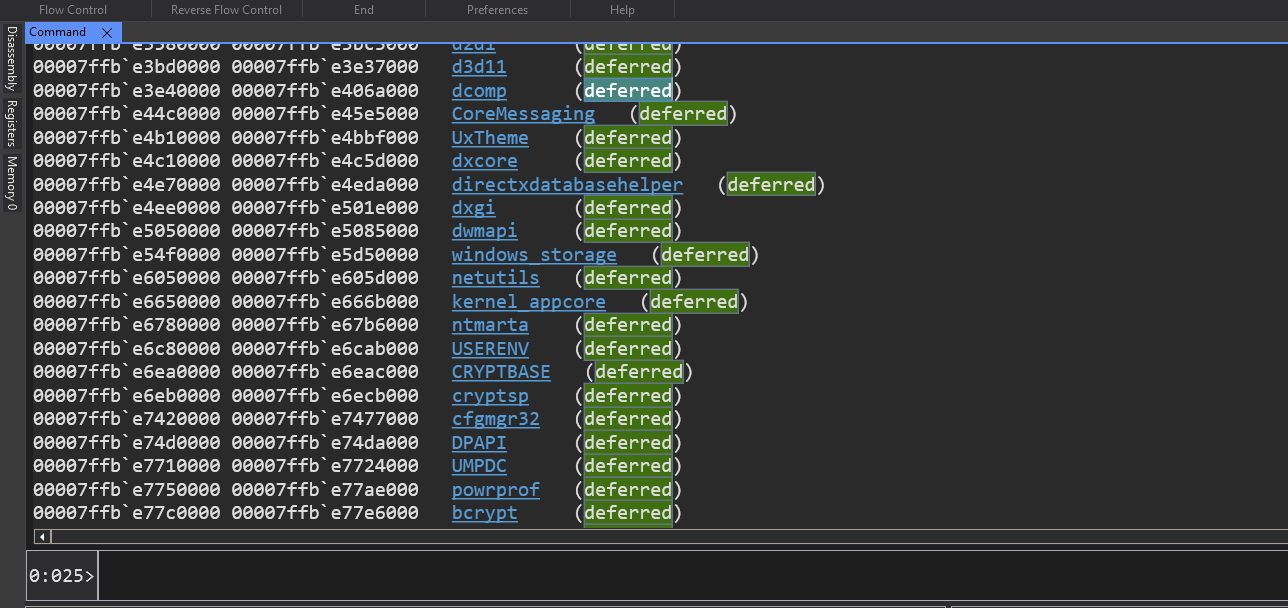Open the Registers side panel tab

tap(12, 123)
